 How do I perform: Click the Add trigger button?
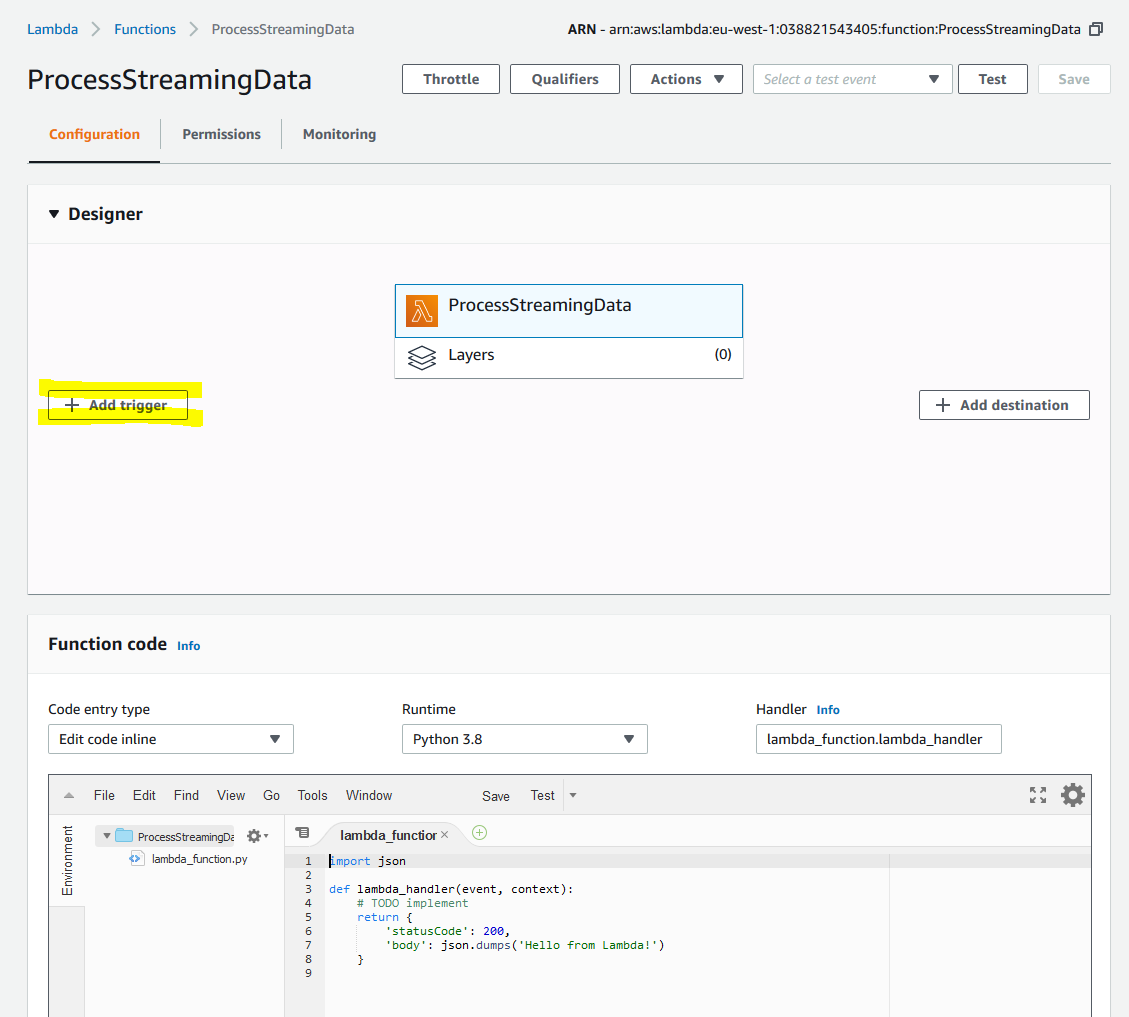(118, 405)
